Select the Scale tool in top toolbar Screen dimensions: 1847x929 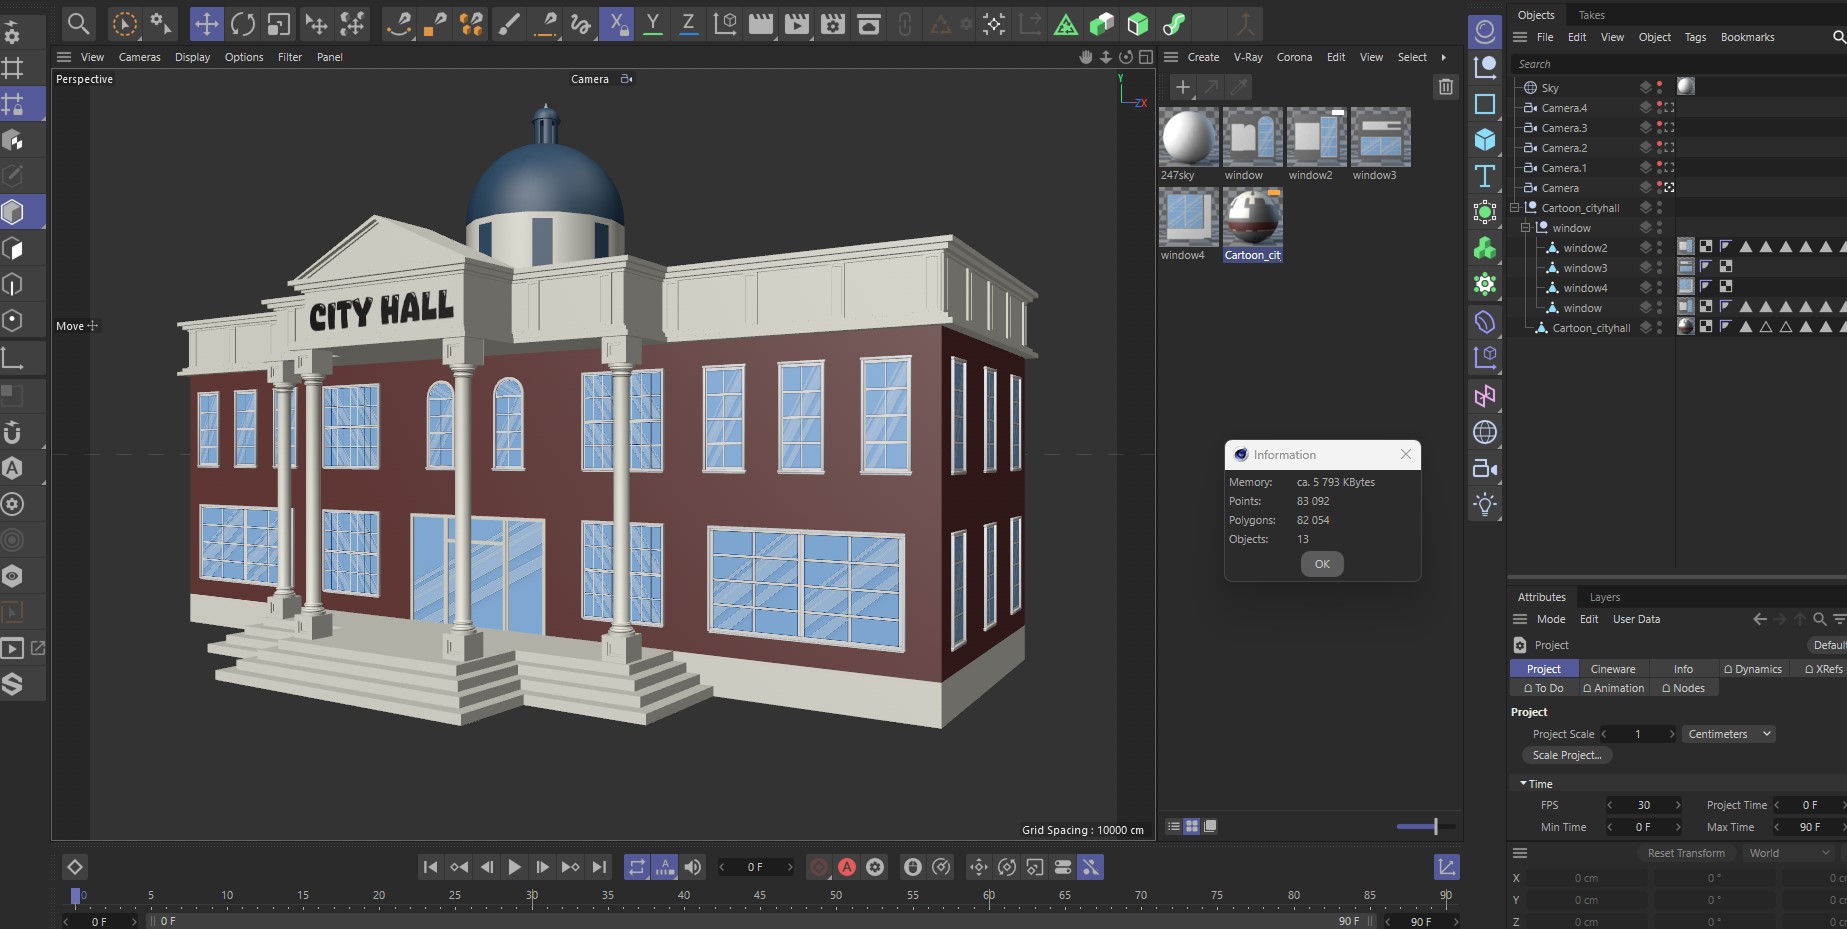click(x=279, y=24)
